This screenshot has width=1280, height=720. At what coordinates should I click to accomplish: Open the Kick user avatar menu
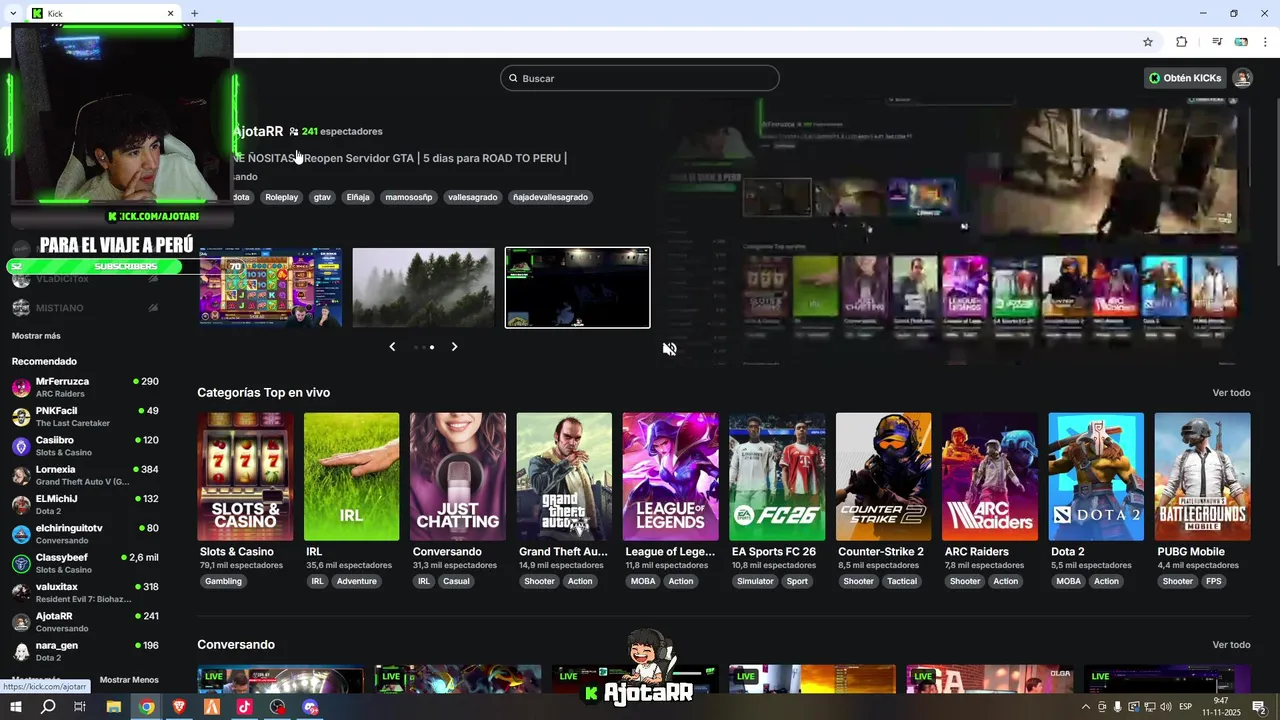pyautogui.click(x=1242, y=78)
